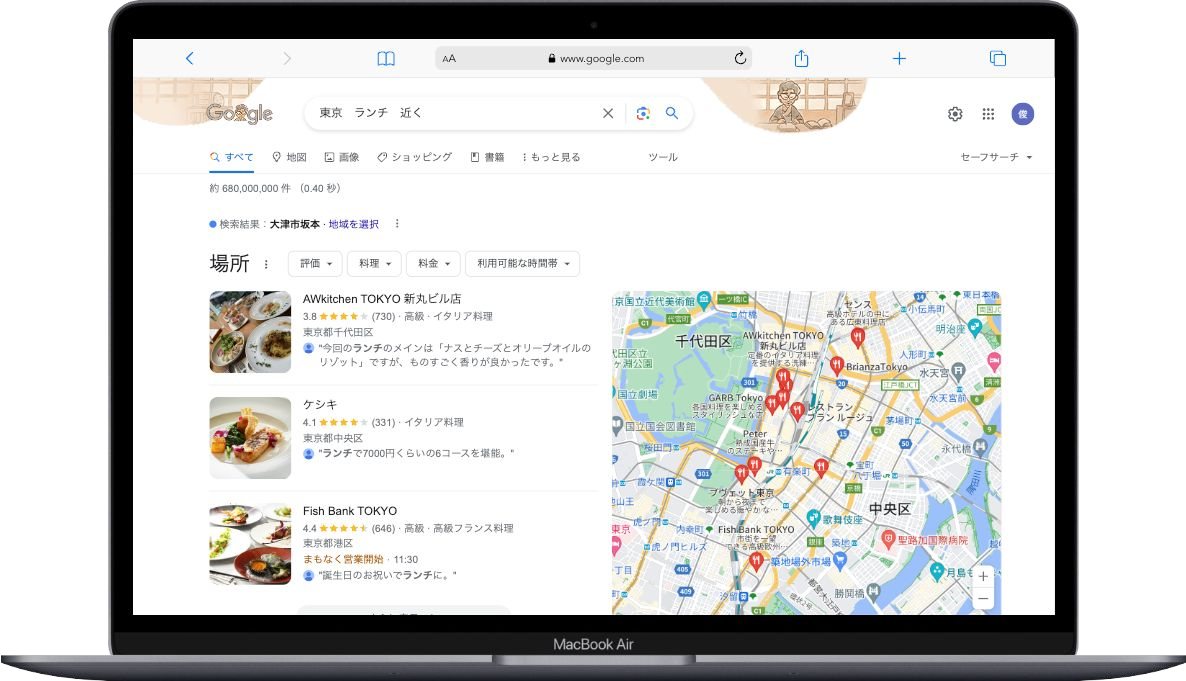
Task: Open the Safari bookmarks book icon
Action: (386, 58)
